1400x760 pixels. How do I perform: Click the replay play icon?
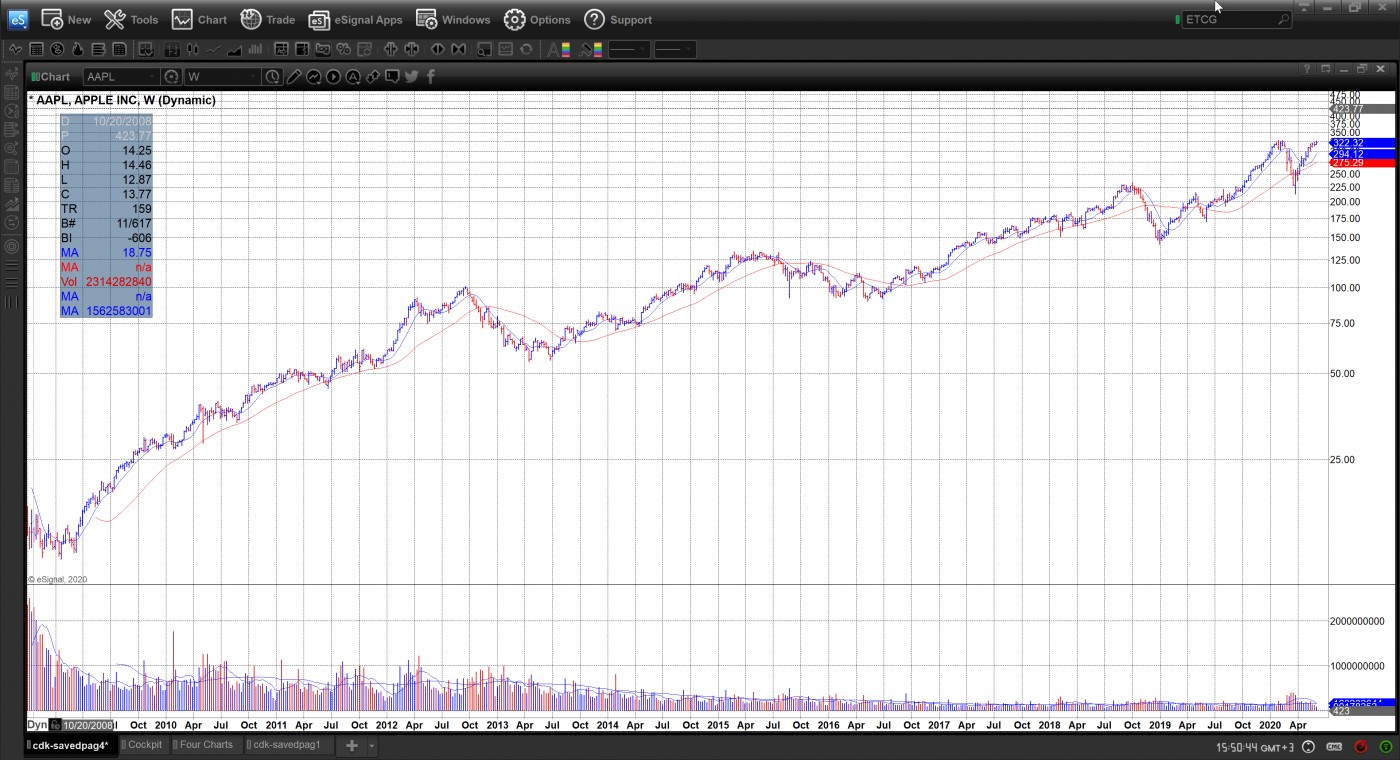click(333, 77)
